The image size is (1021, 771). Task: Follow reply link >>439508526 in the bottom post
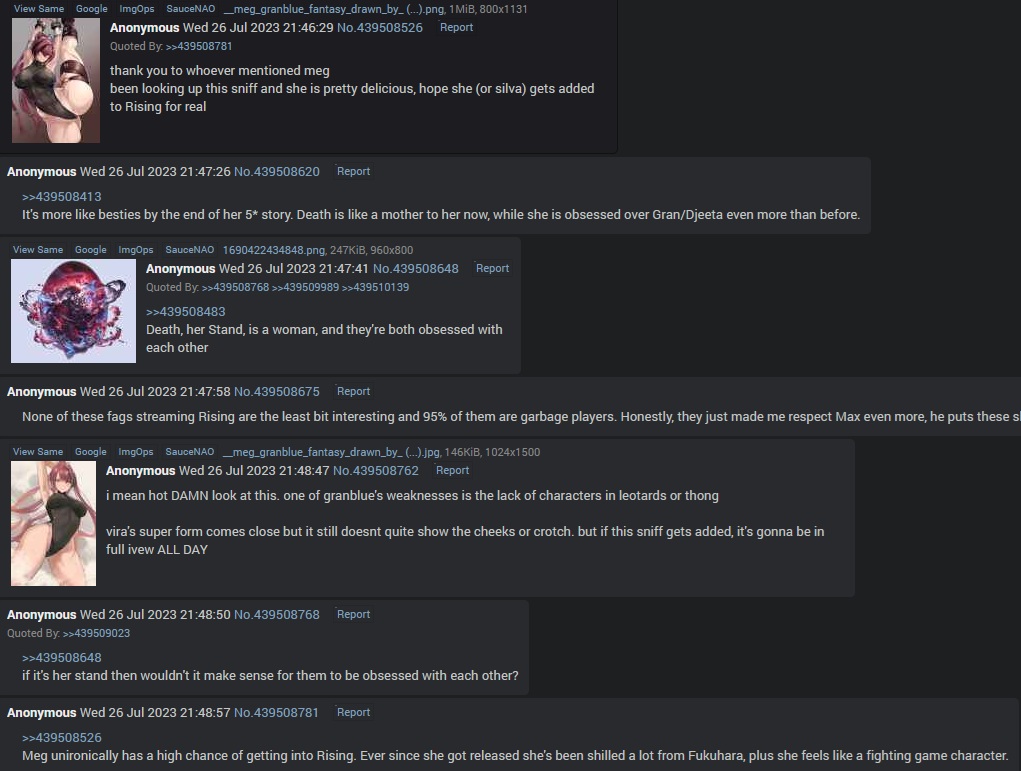(x=62, y=738)
